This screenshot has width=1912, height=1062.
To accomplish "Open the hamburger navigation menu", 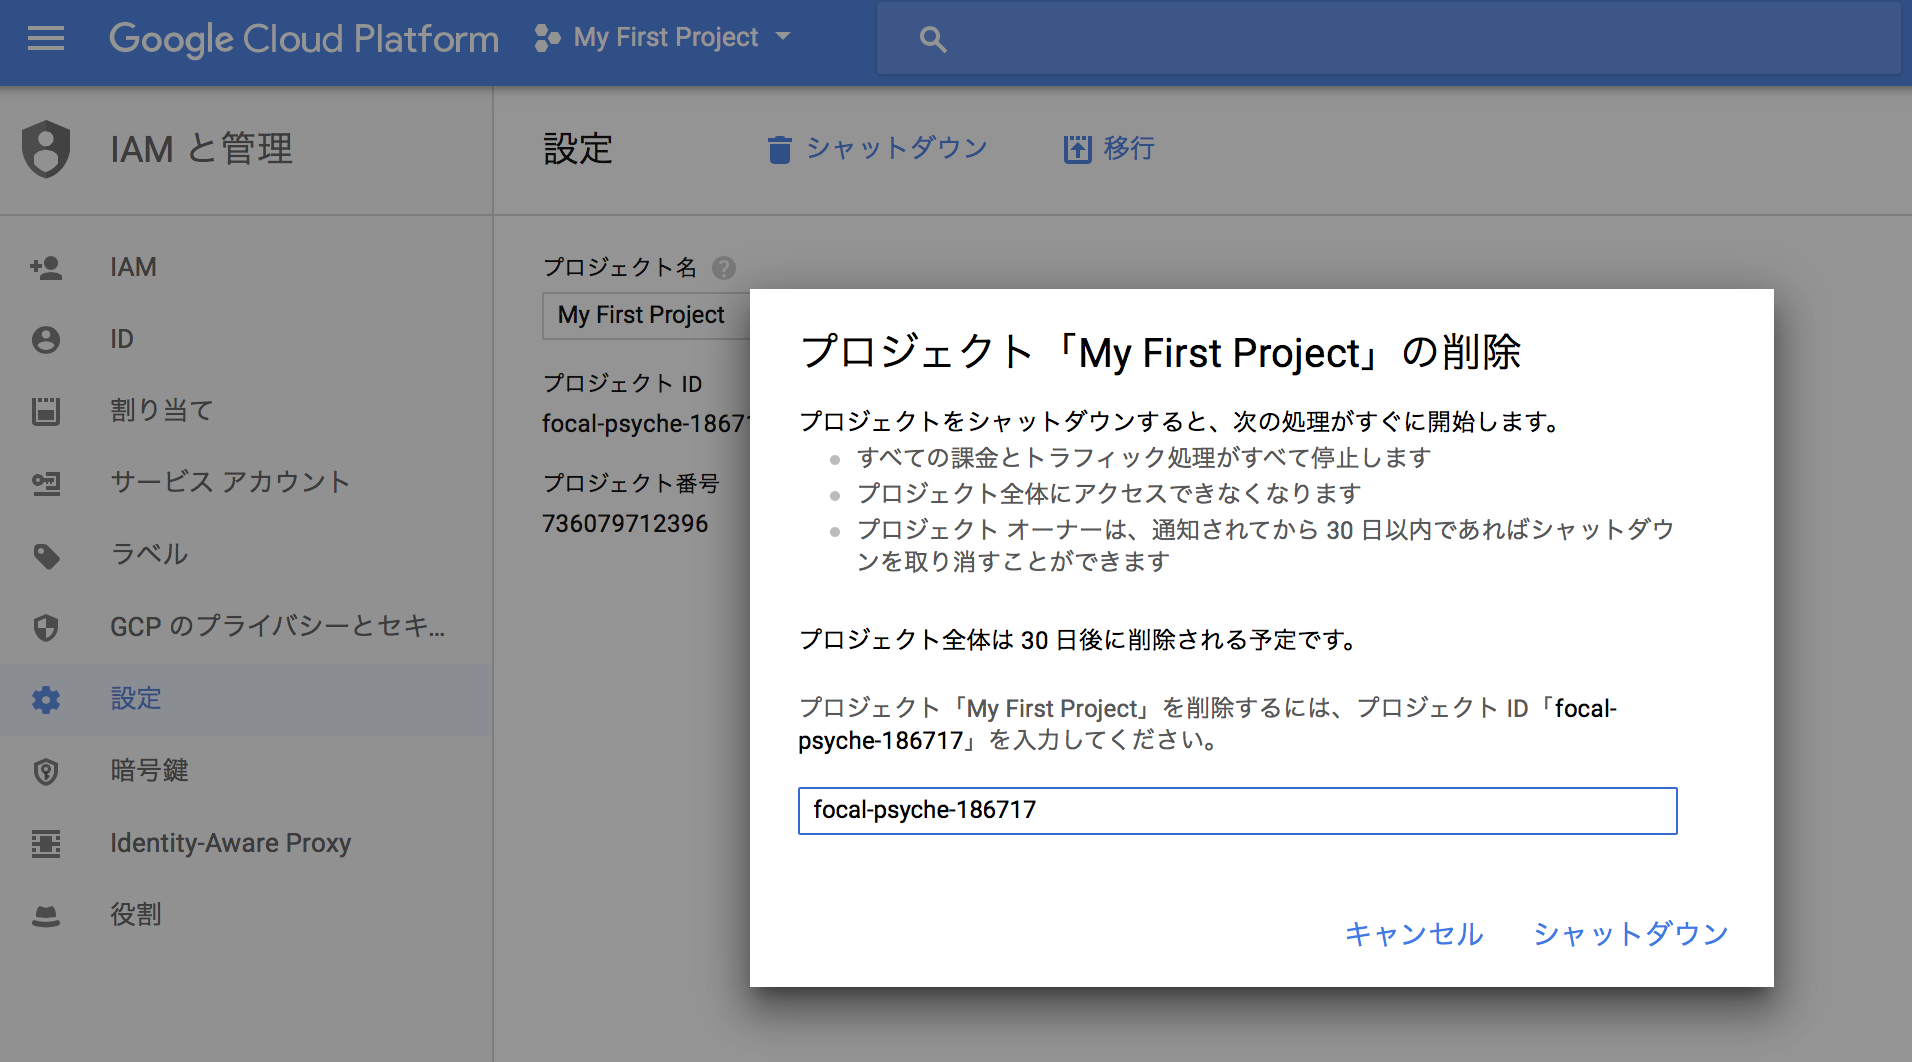I will pyautogui.click(x=46, y=39).
